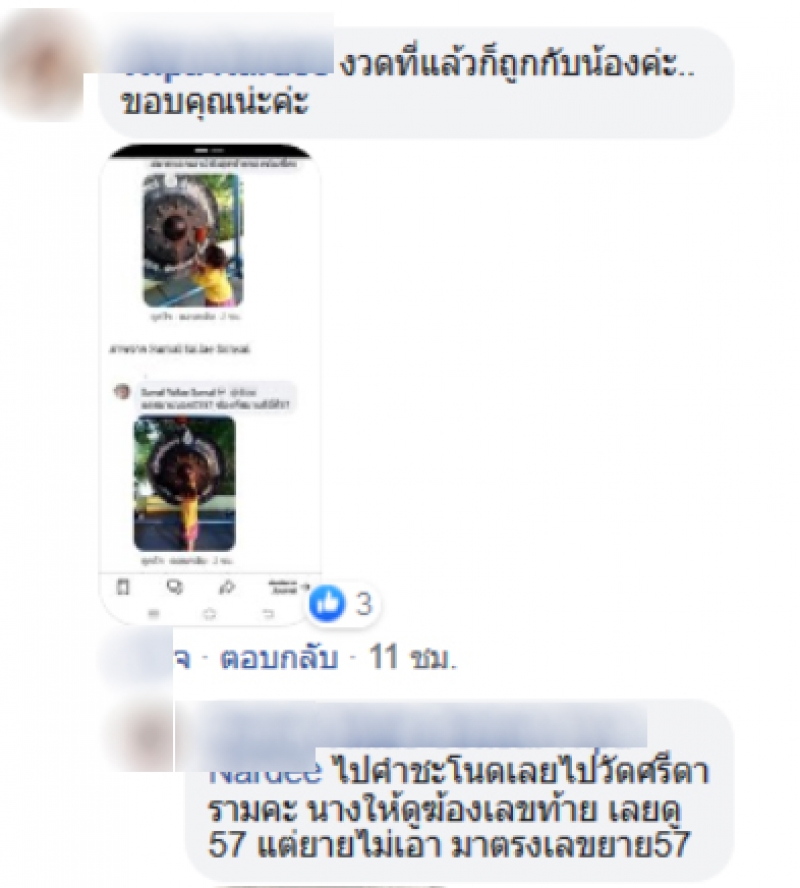
Task: Click the home navigation icon in phone screenshot
Action: coord(209,613)
